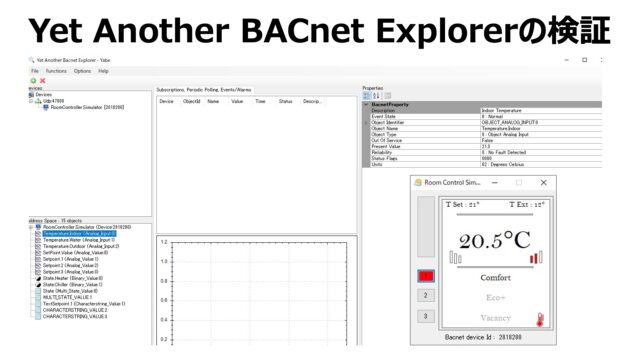
Task: Click the property pages icon in Properties
Action: point(388,96)
